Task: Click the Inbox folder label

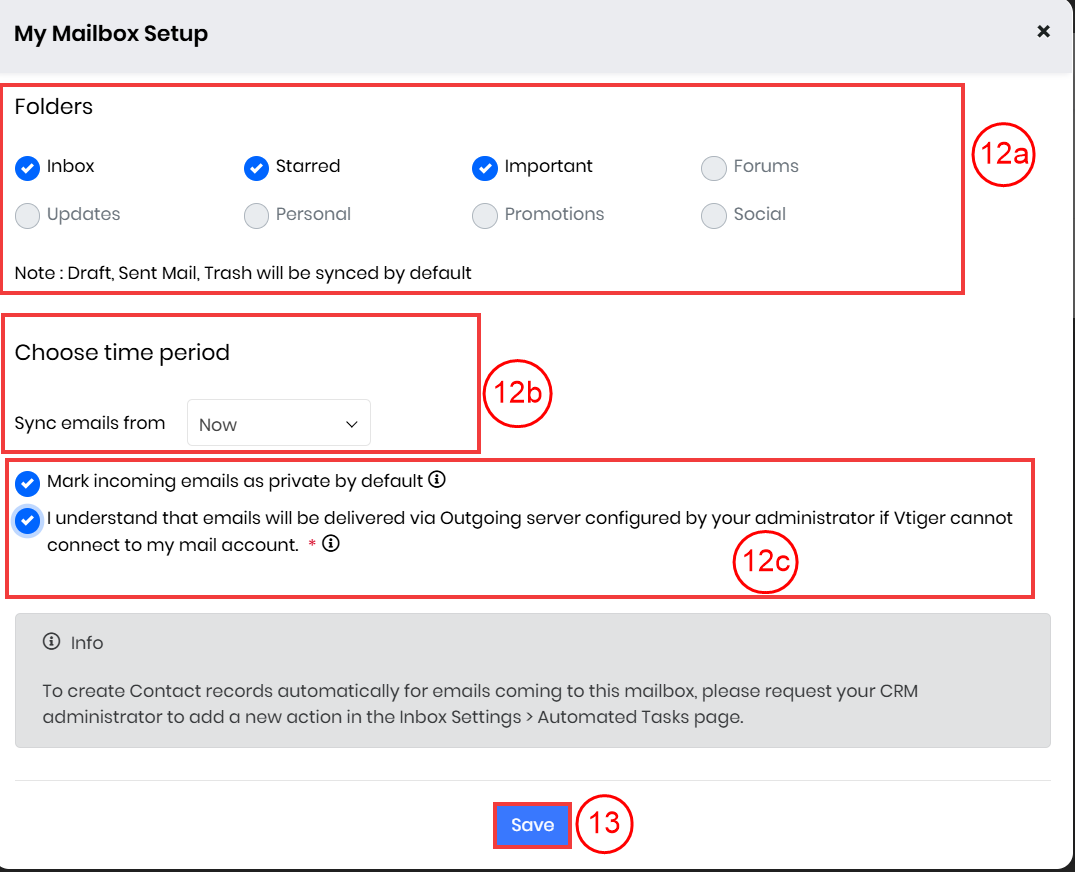Action: click(x=70, y=166)
